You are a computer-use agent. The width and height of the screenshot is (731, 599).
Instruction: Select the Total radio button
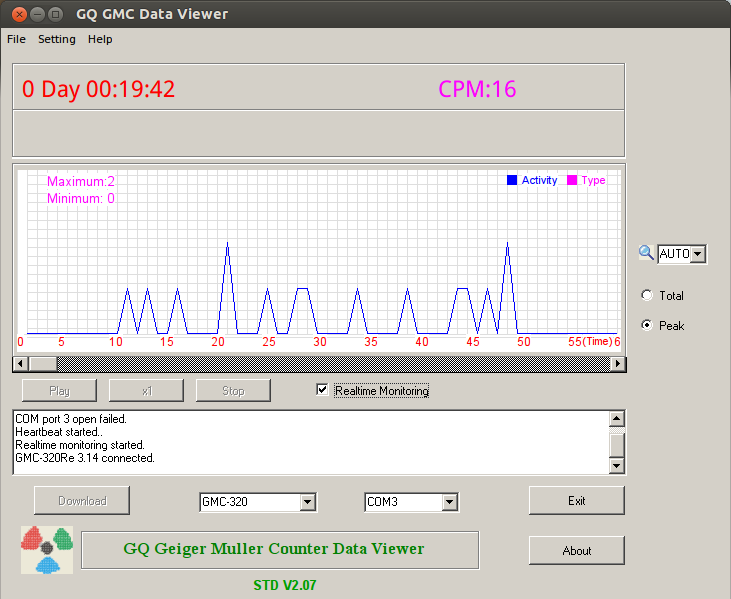[647, 295]
